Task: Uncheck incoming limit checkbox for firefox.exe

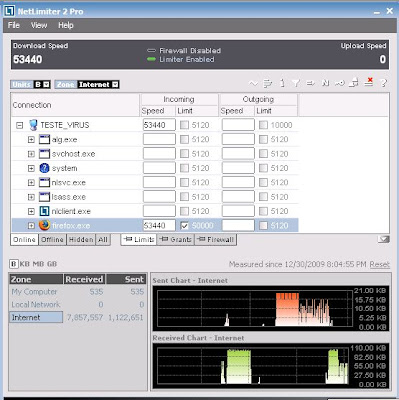Action: tap(184, 226)
